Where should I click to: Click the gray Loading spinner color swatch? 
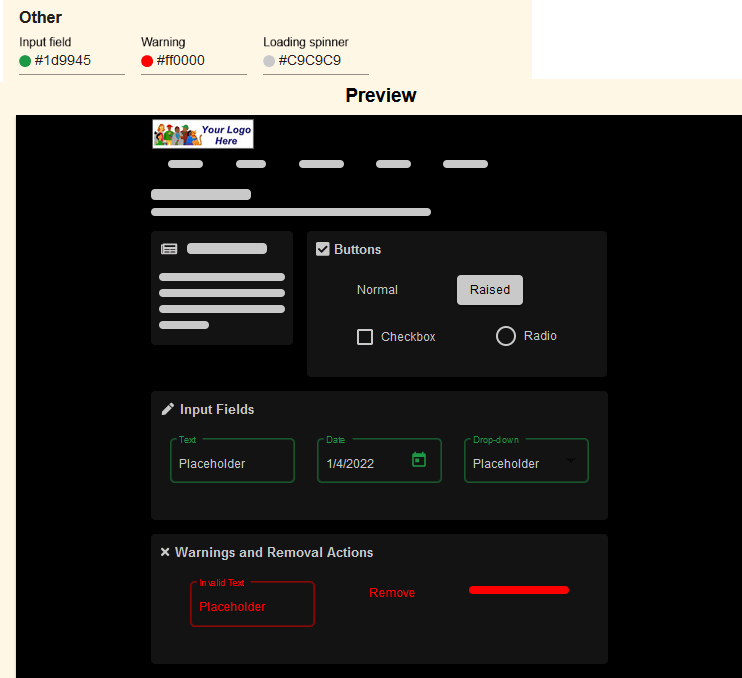coord(269,61)
